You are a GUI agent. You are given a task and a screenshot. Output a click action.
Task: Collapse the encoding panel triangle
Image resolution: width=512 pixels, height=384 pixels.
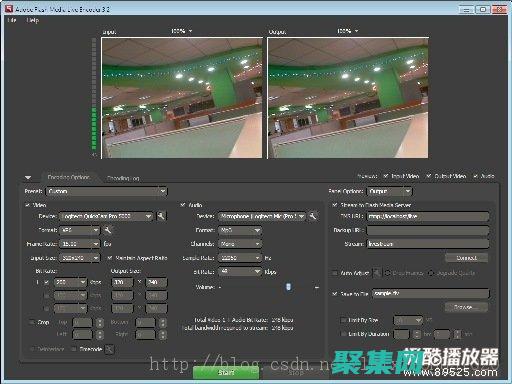(28, 177)
